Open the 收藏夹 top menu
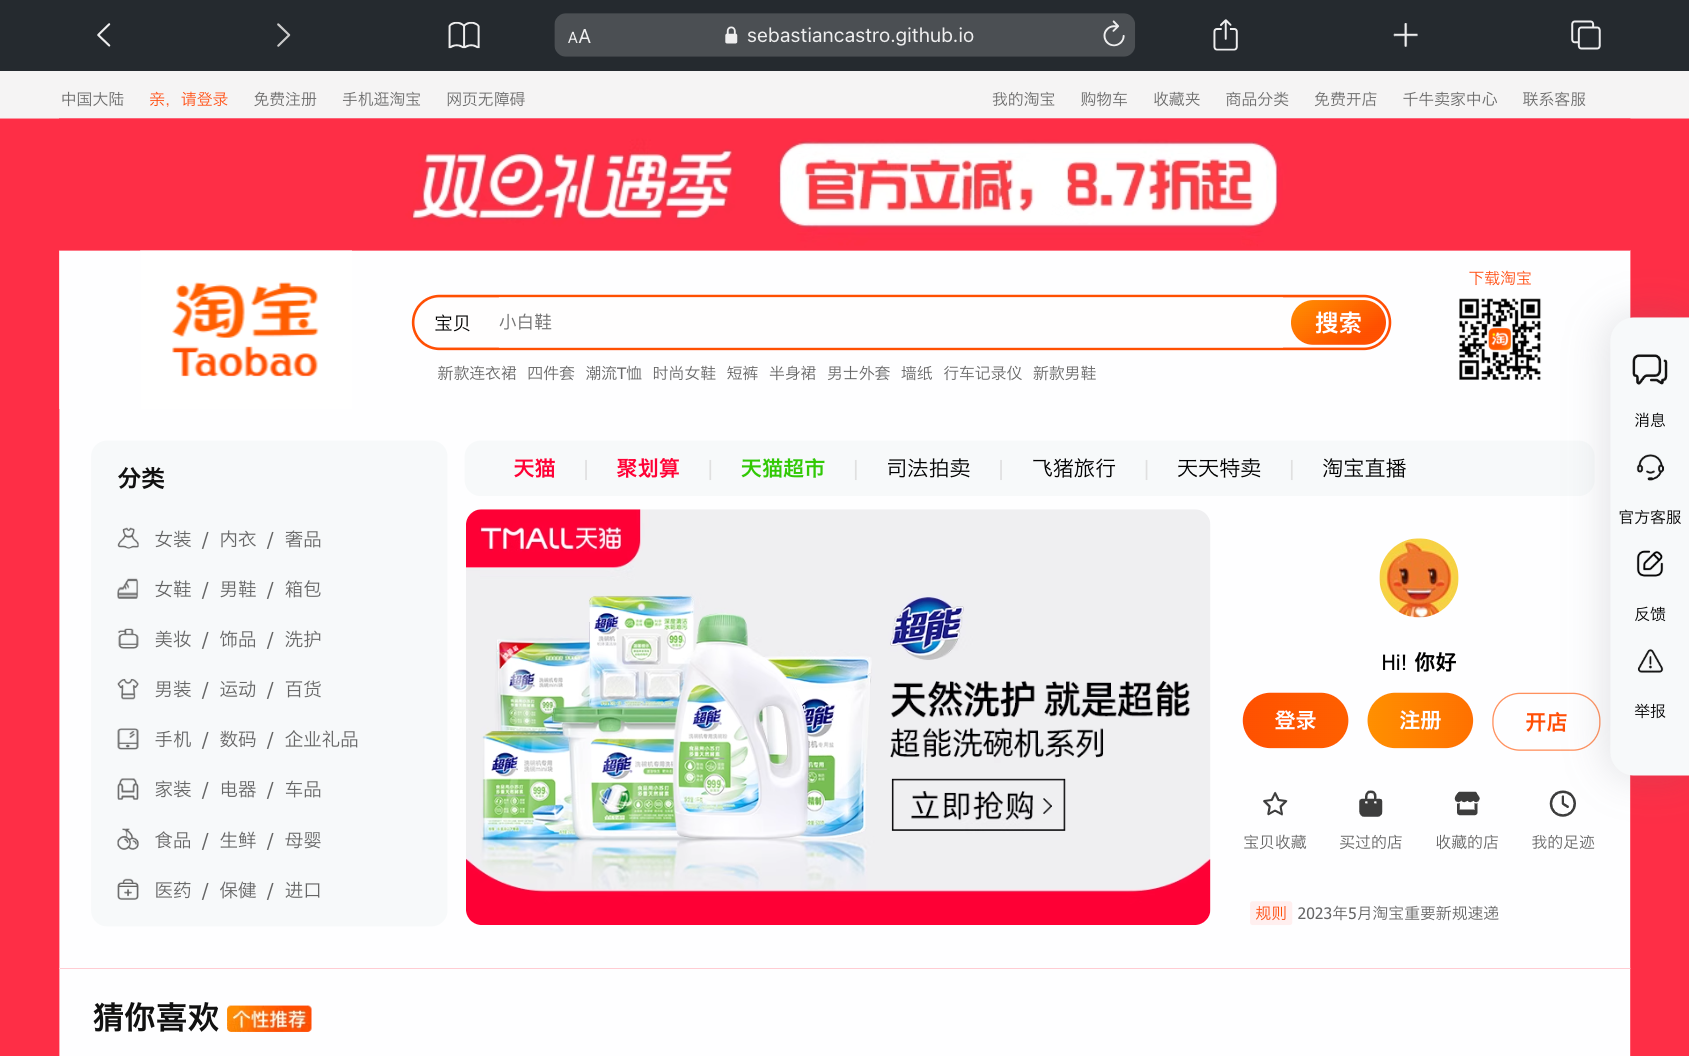 (1176, 99)
